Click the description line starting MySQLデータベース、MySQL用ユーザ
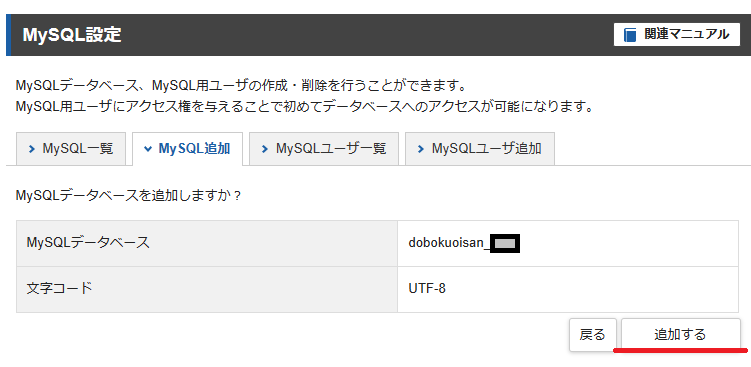751x367 pixels. pos(241,86)
